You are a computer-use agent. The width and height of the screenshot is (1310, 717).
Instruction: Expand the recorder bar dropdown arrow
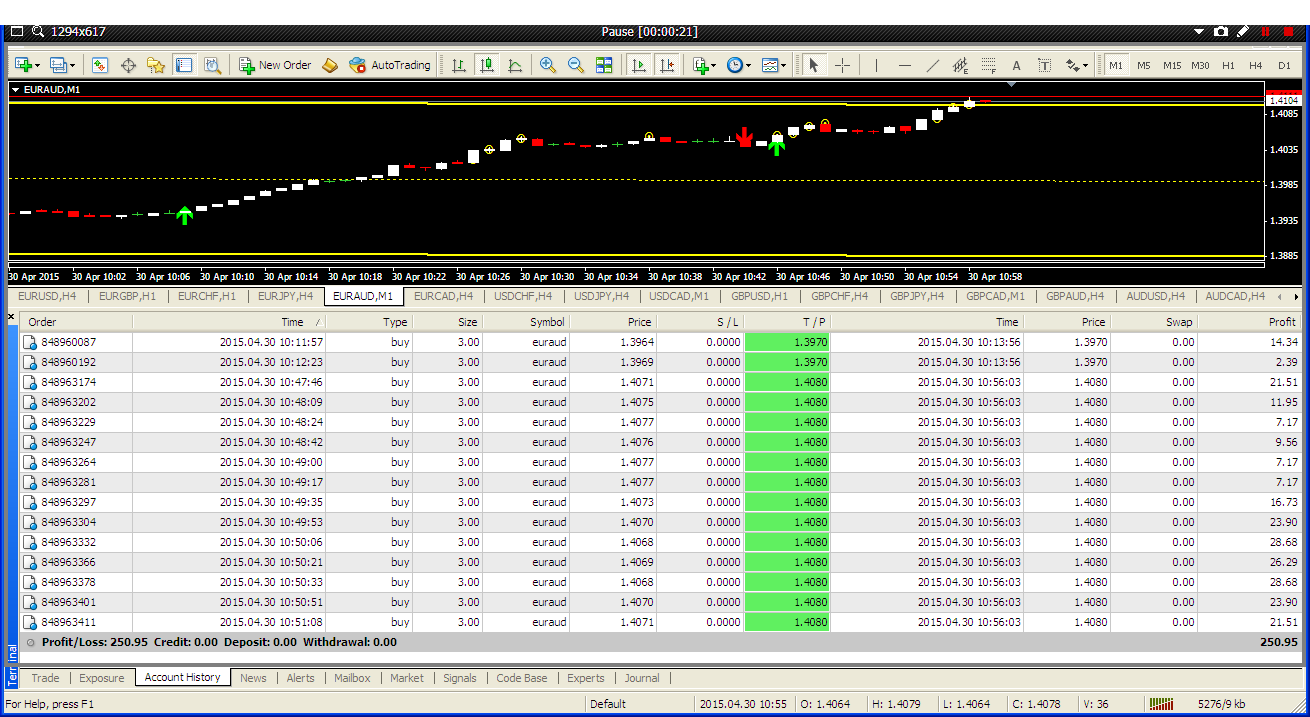tap(1200, 32)
